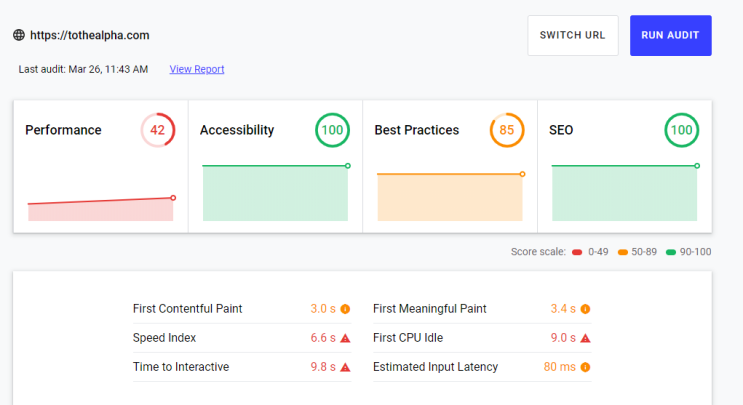Click orange info icon next to Estimated Input Latency
This screenshot has height=405, width=743.
click(586, 367)
